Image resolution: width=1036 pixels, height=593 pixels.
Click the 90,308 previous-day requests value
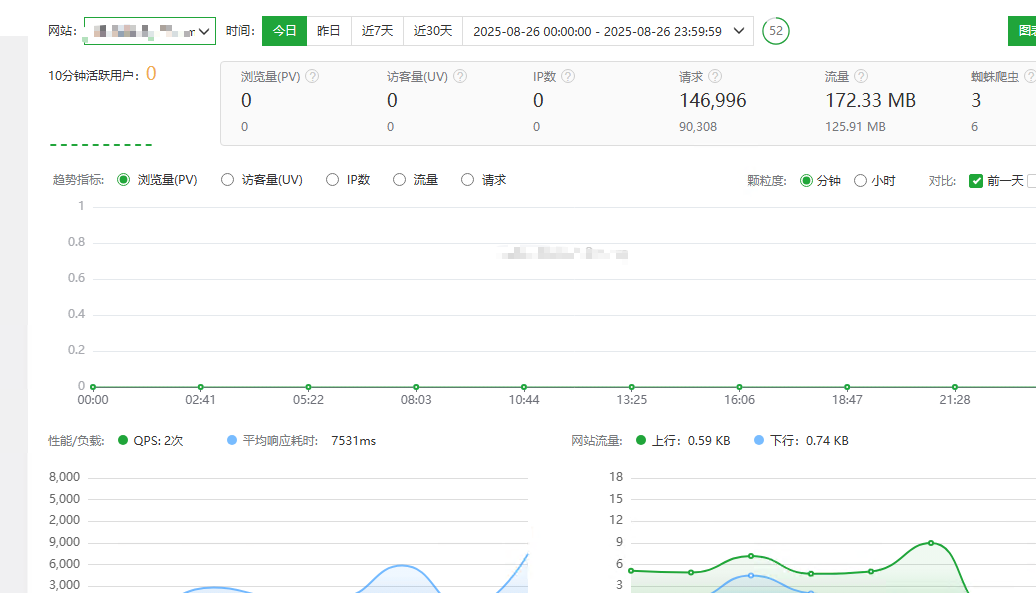point(698,127)
